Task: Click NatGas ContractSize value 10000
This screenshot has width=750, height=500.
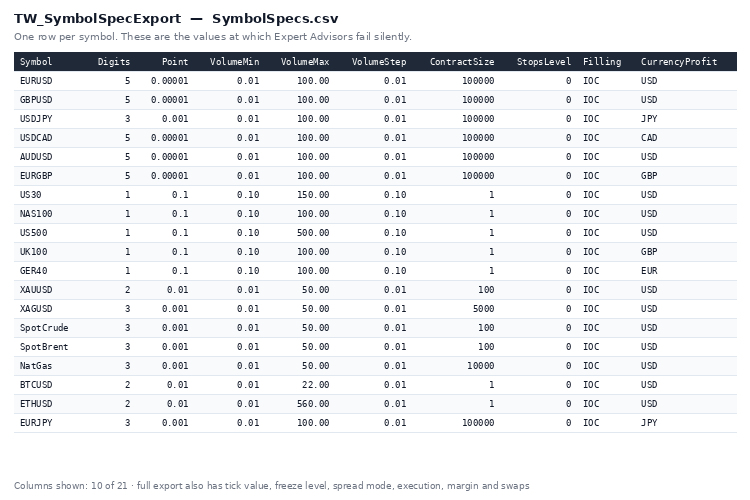Action: (481, 366)
